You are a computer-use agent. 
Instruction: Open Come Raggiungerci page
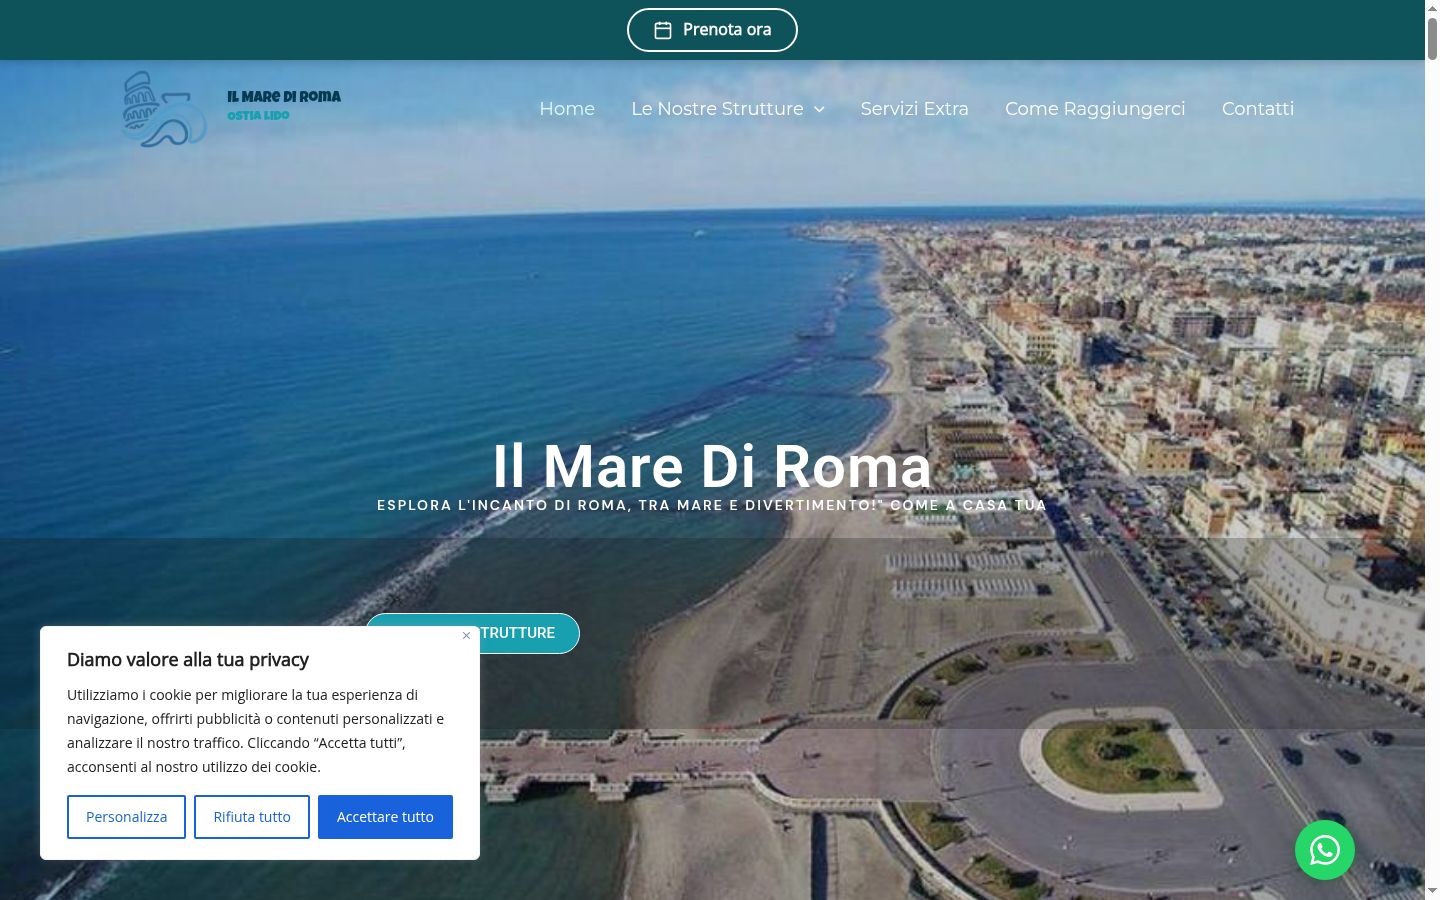(1095, 109)
